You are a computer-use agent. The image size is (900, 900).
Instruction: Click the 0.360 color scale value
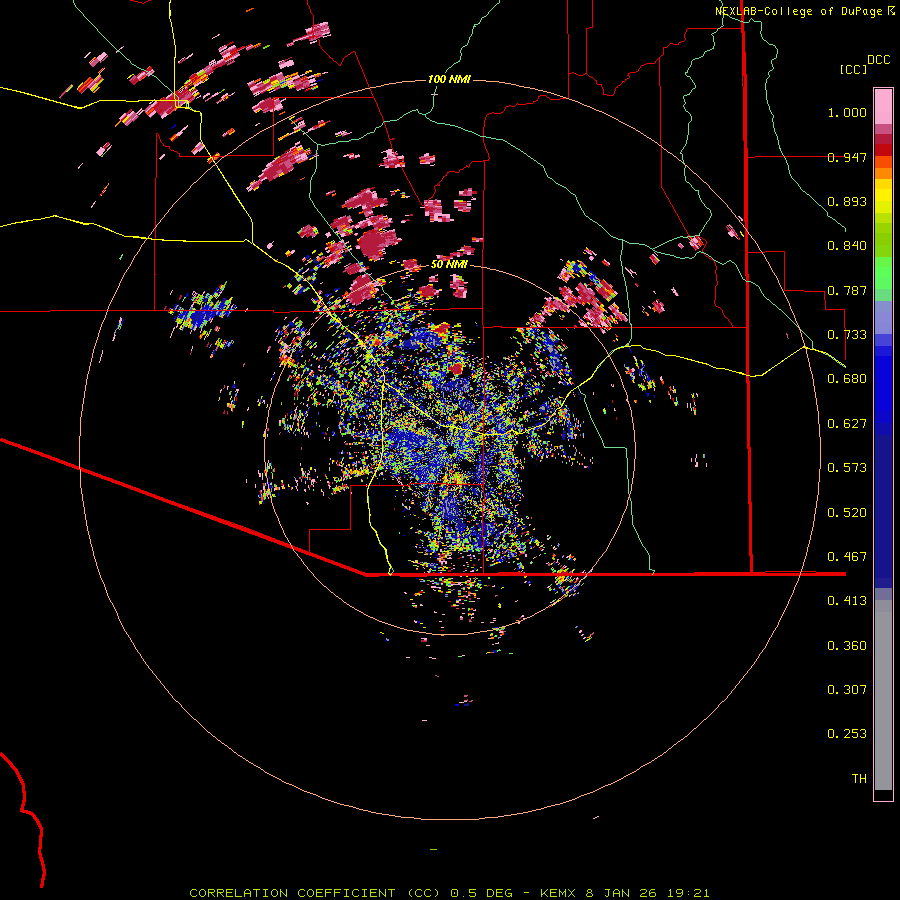coord(847,646)
